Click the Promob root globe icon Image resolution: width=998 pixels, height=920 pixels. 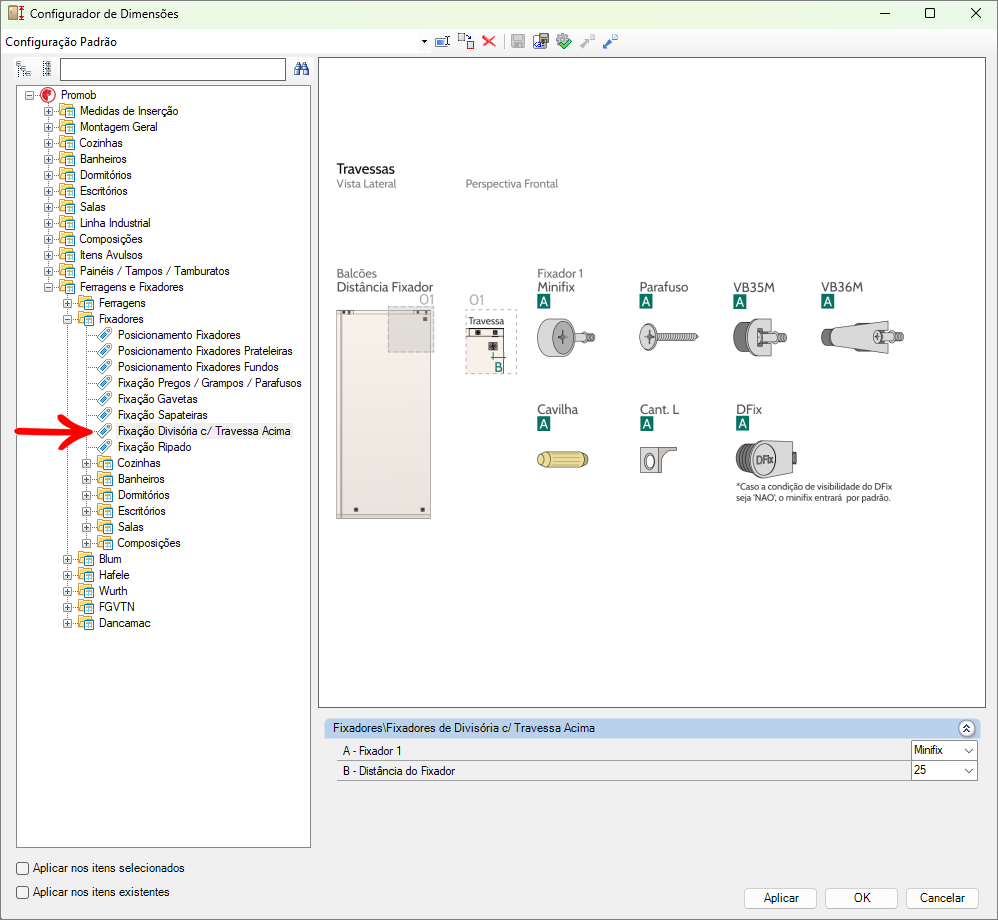click(48, 96)
